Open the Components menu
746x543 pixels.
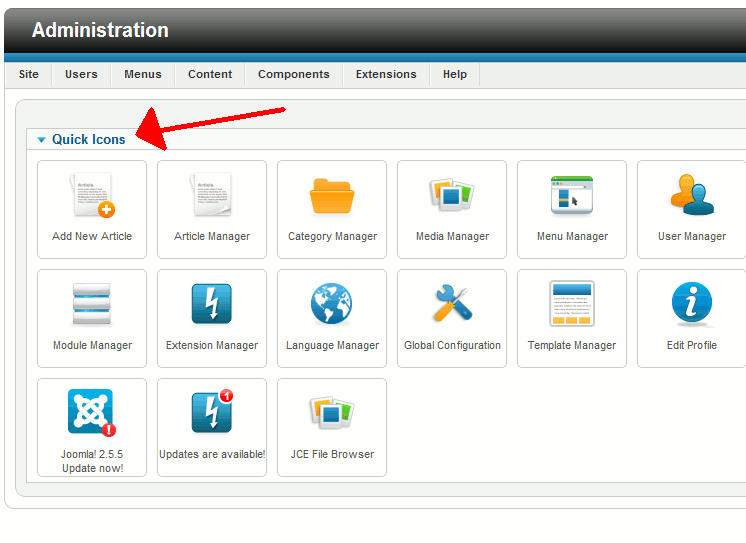click(x=293, y=74)
